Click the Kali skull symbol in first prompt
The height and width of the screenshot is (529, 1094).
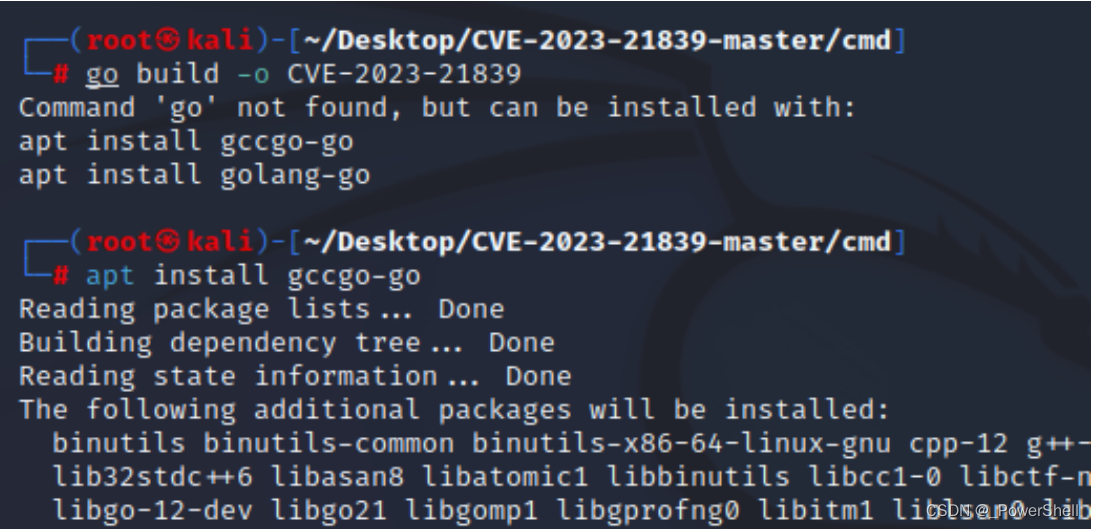168,40
